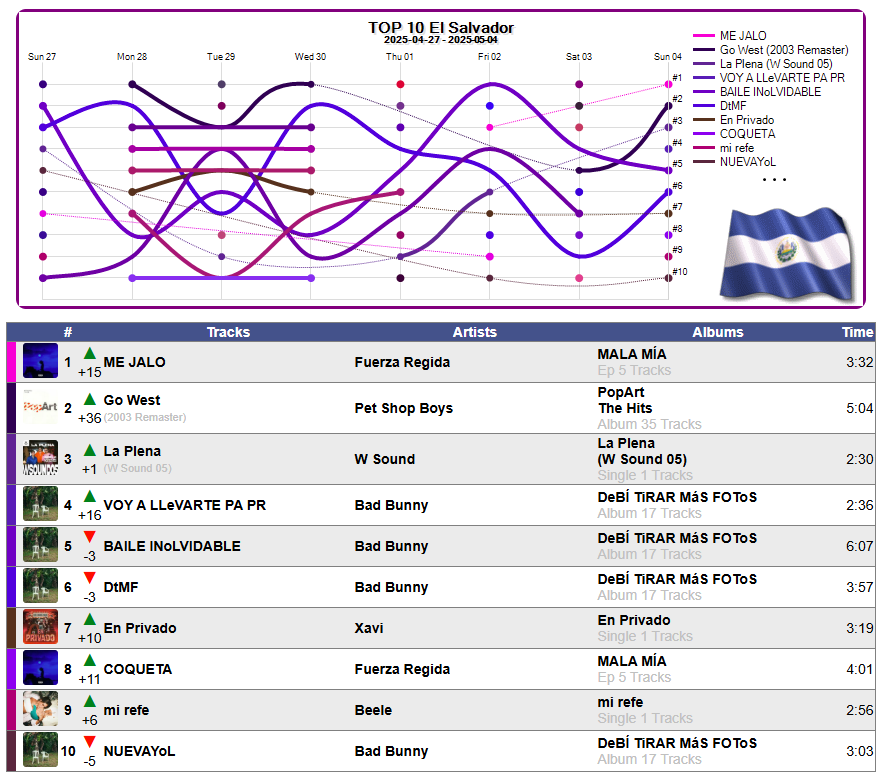The image size is (881, 777).
Task: Click the El Salvador flag image
Action: click(x=787, y=255)
